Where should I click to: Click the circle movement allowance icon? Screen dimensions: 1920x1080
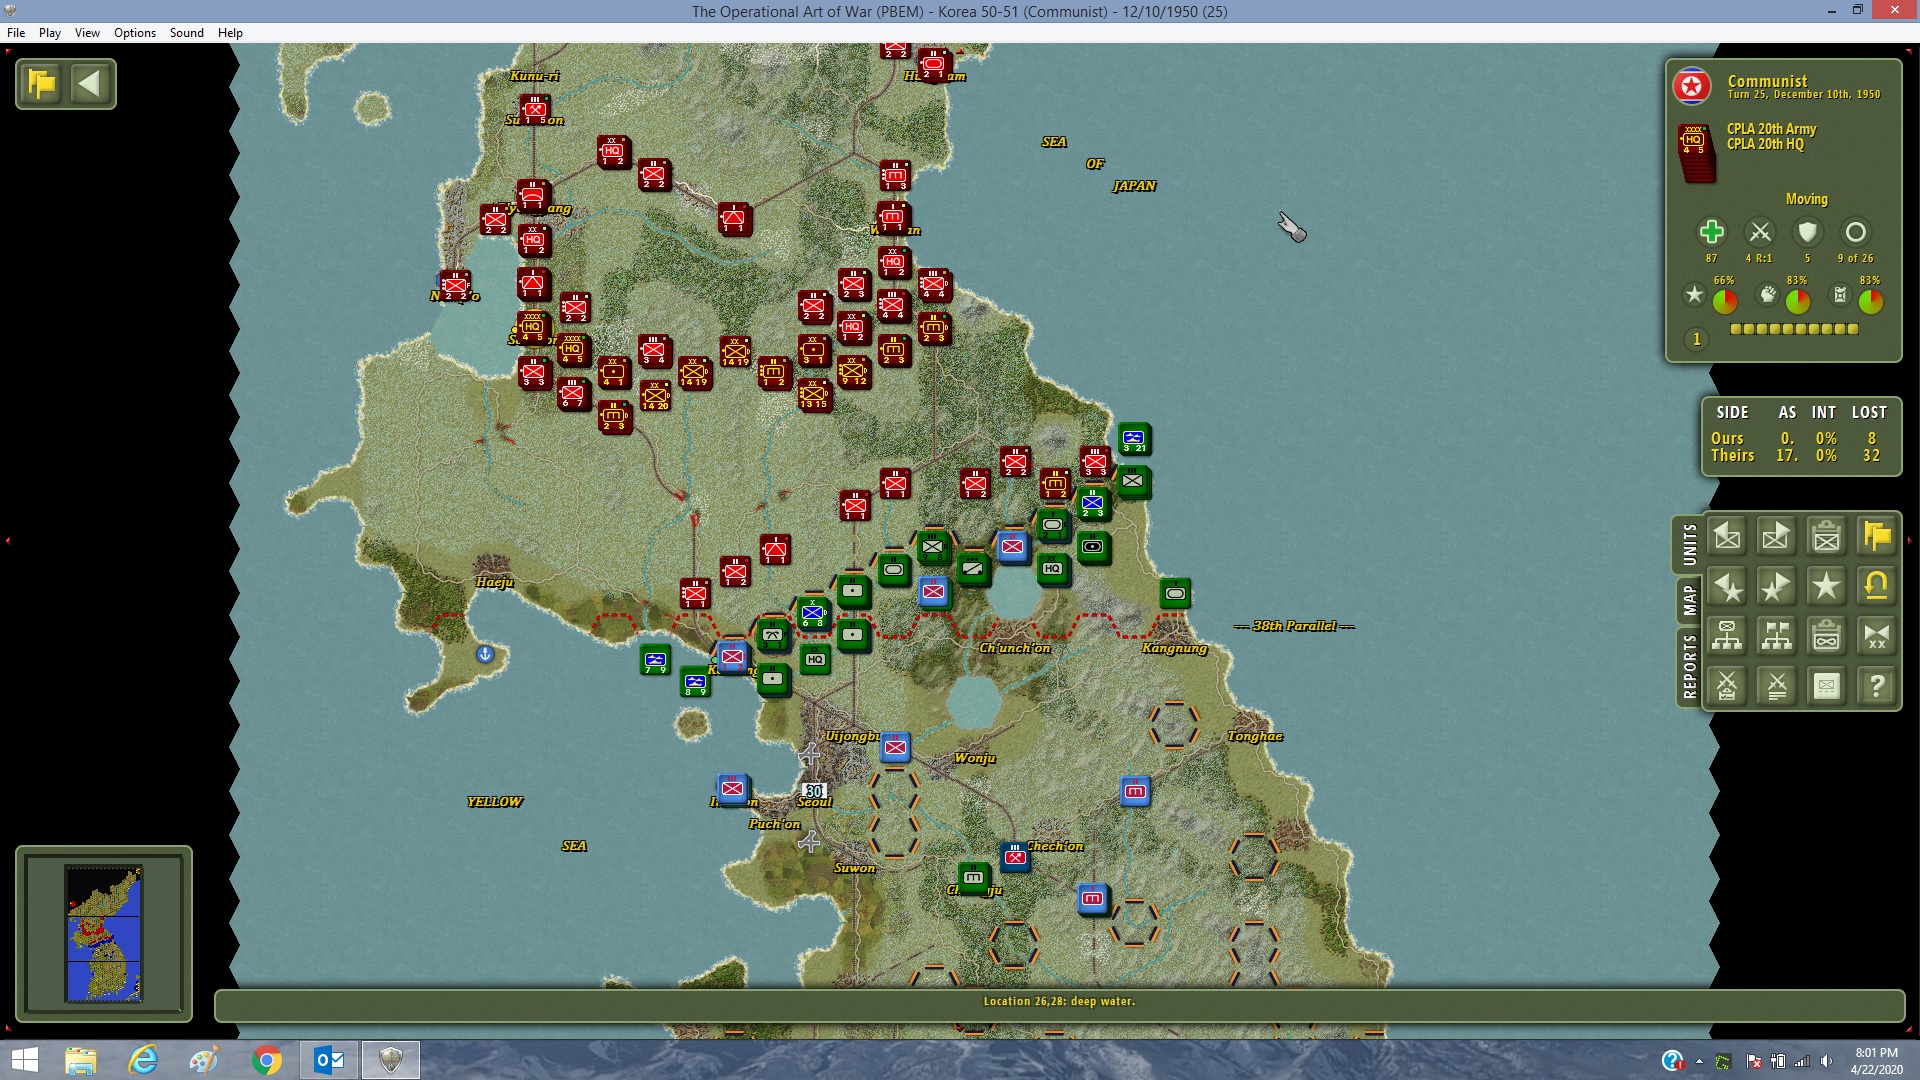click(x=1855, y=232)
